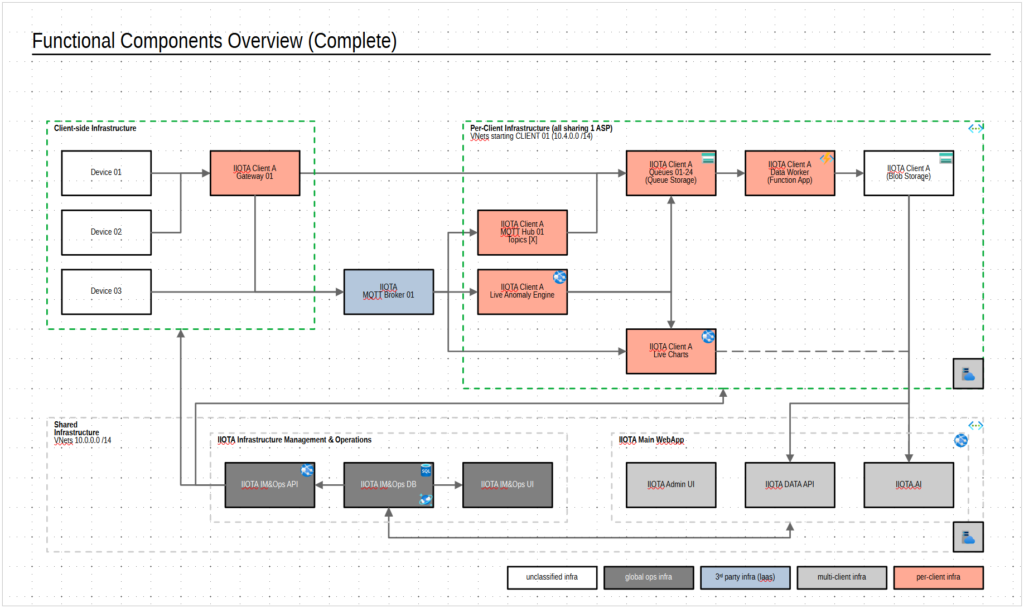Image resolution: width=1024 pixels, height=608 pixels.
Task: Select the 3rd party infra legend swatch
Action: [745, 577]
